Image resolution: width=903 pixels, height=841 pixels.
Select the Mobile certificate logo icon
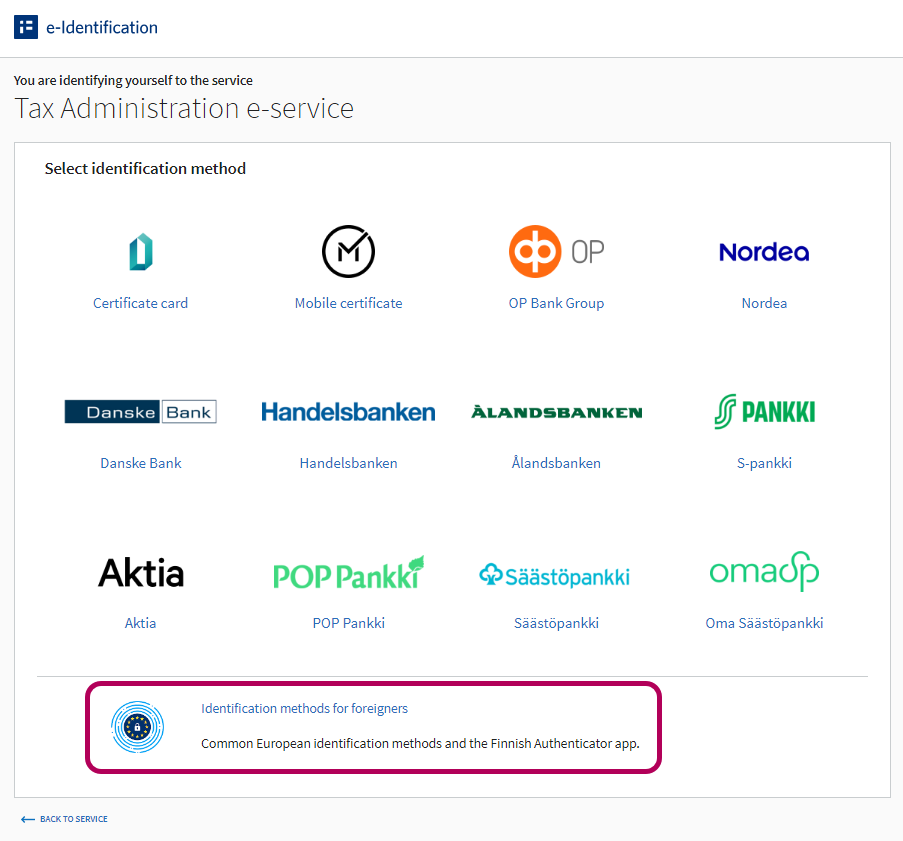pyautogui.click(x=348, y=252)
